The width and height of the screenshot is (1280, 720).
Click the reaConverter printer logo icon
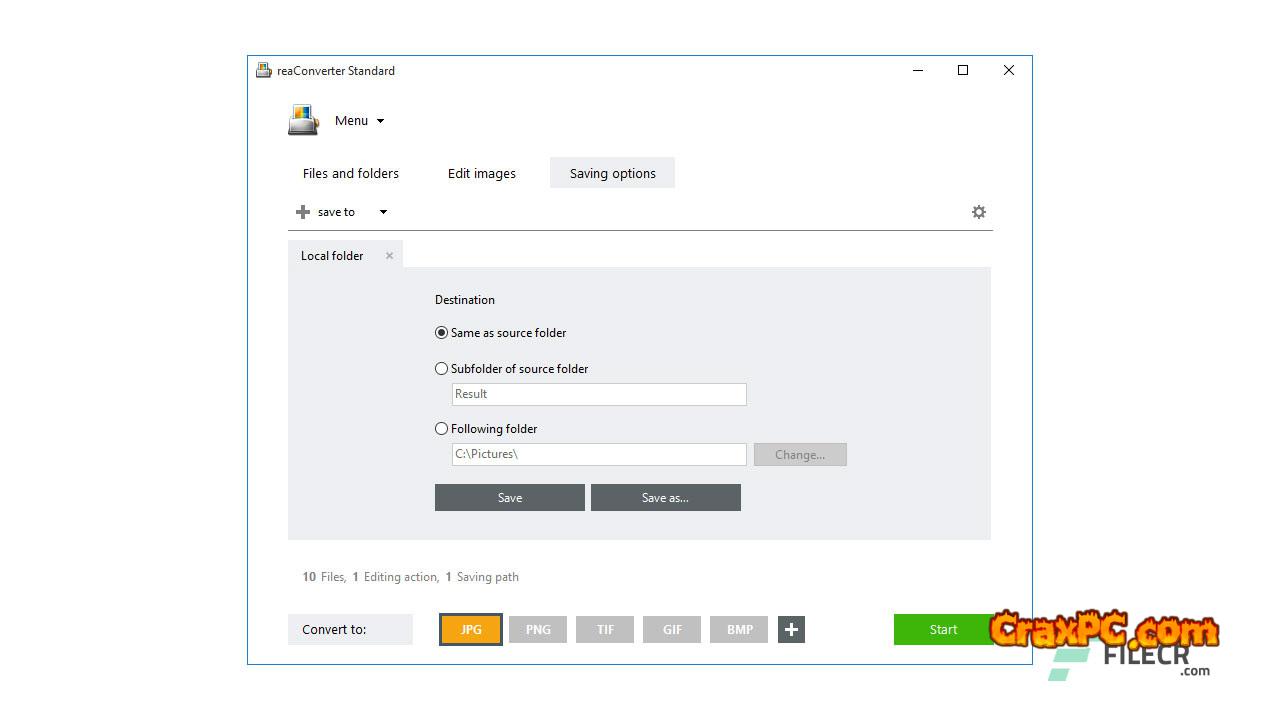tap(303, 120)
